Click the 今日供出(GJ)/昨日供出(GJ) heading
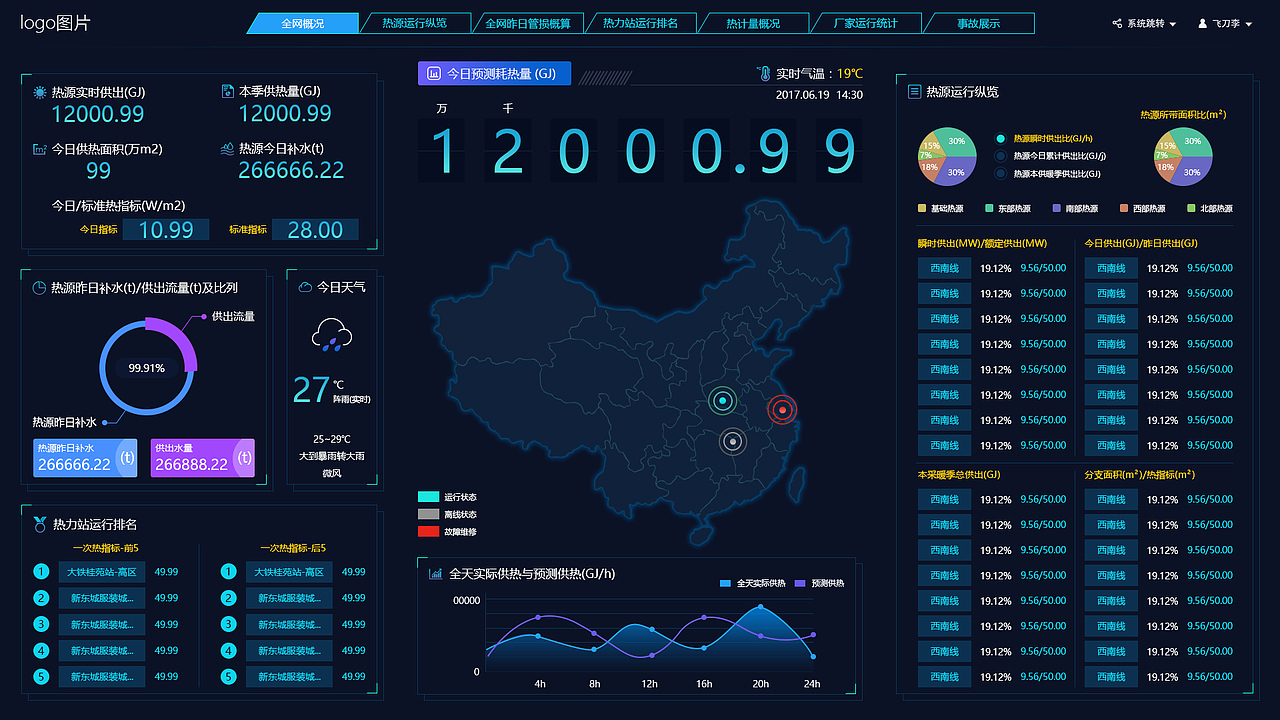The height and width of the screenshot is (720, 1280). 1141,243
